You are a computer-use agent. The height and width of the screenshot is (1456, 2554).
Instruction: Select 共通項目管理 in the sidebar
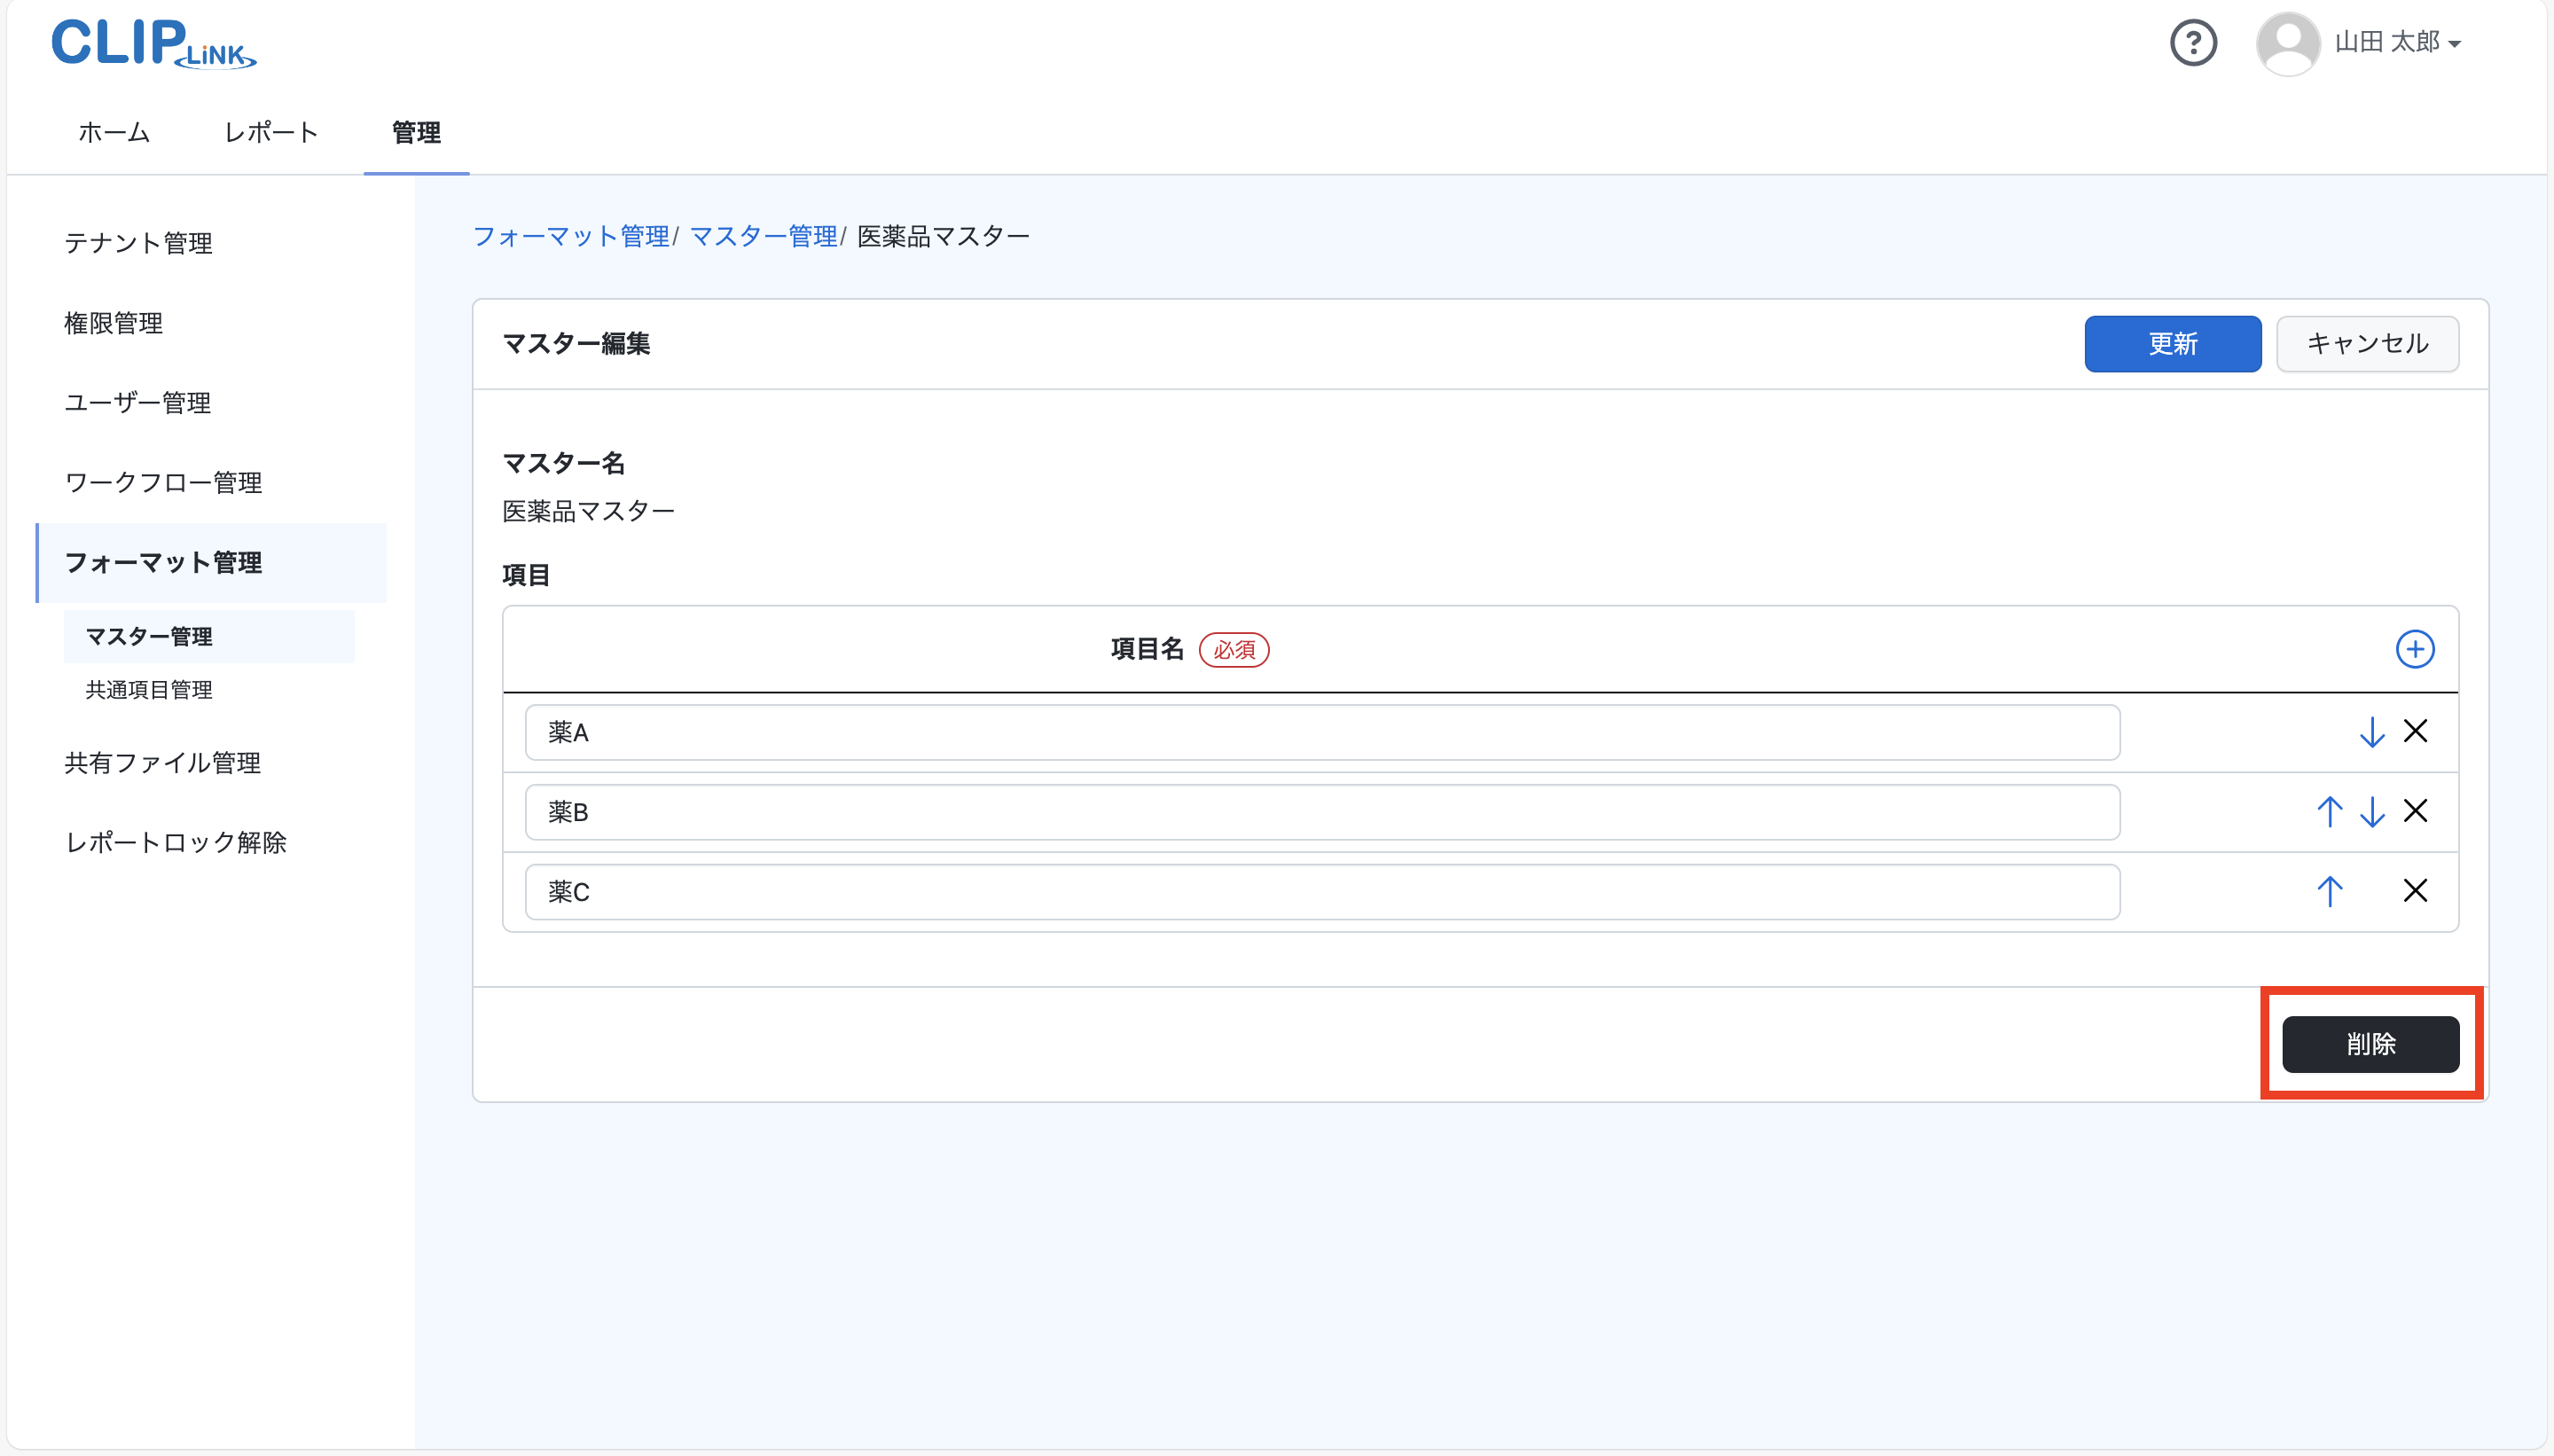147,689
